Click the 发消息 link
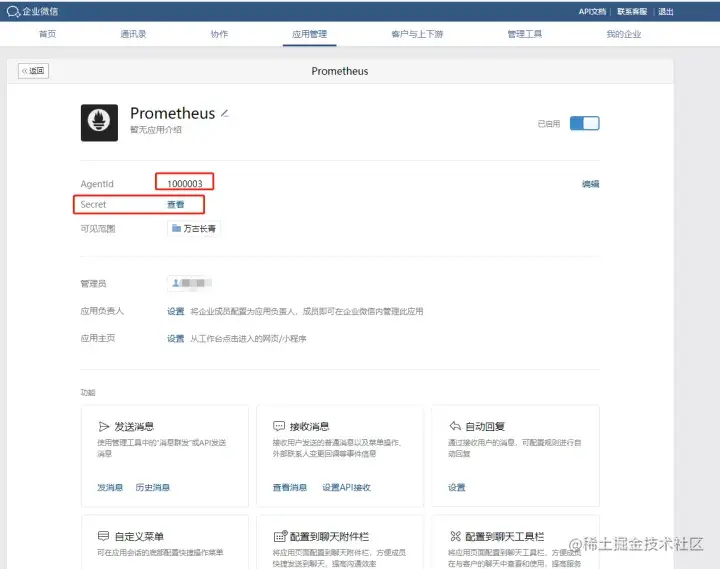The height and width of the screenshot is (569, 720). pyautogui.click(x=110, y=487)
